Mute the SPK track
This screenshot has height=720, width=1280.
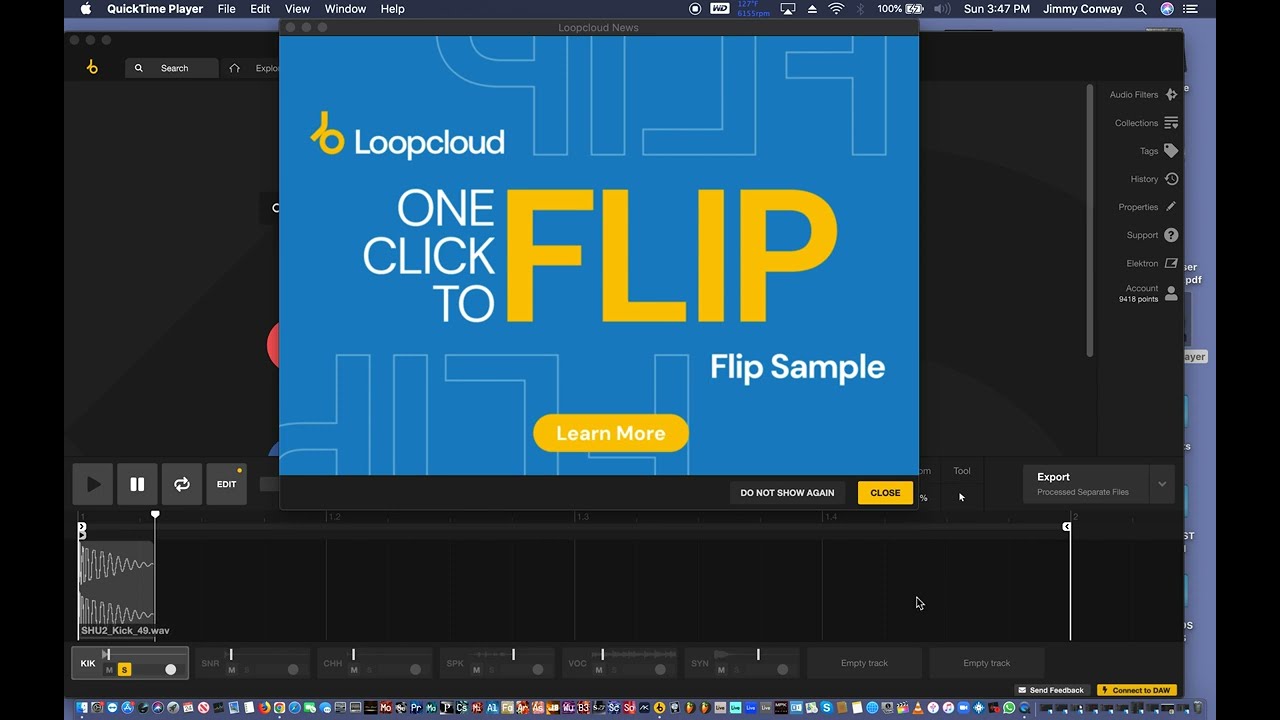tap(476, 670)
